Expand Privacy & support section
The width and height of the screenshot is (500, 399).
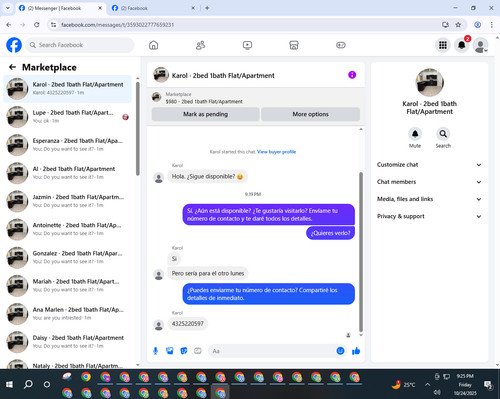click(429, 216)
